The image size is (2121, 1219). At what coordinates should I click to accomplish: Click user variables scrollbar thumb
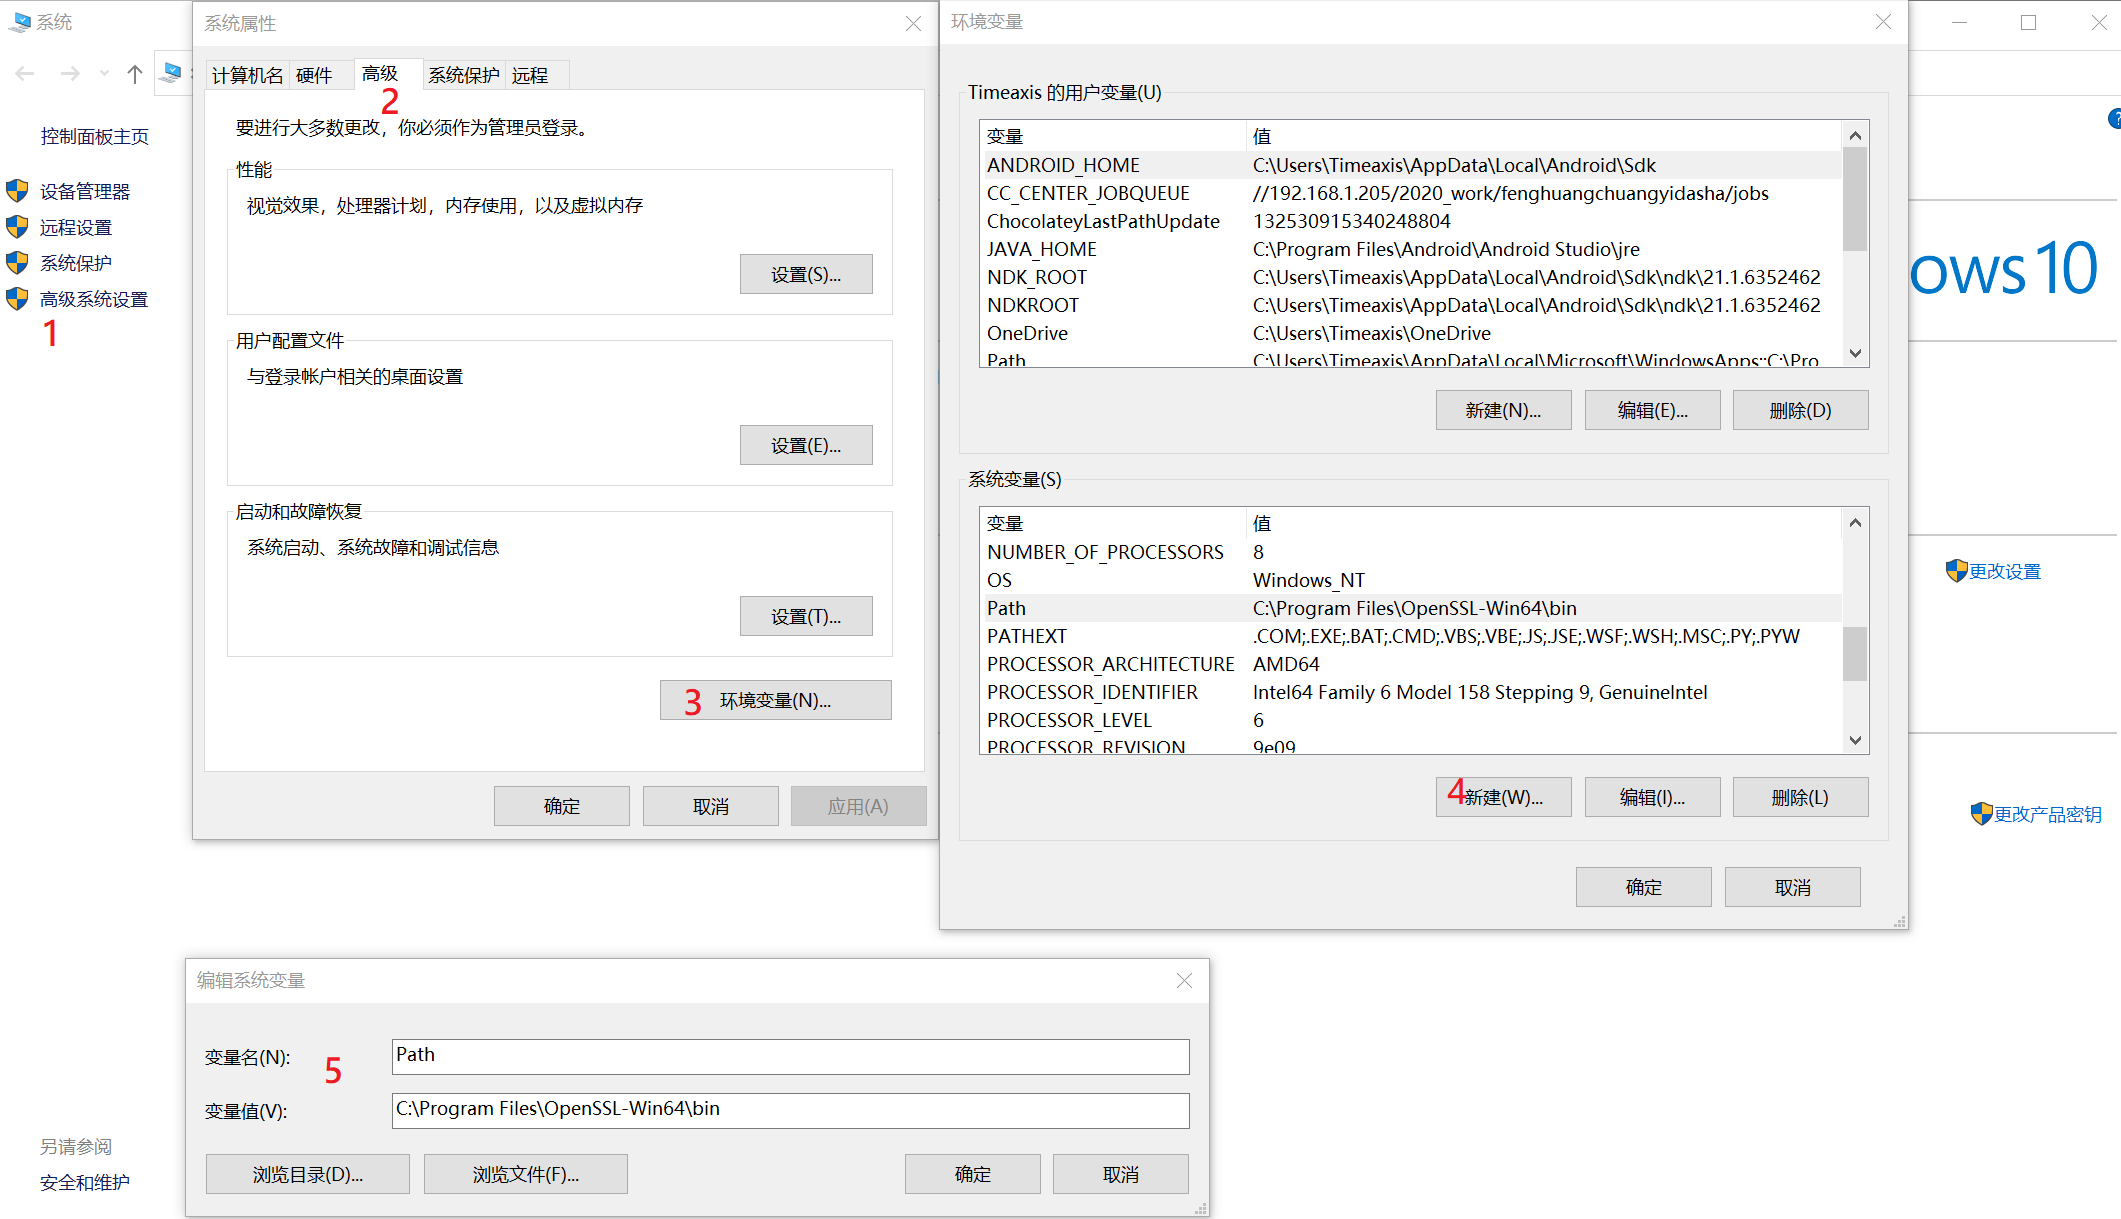coord(1855,199)
